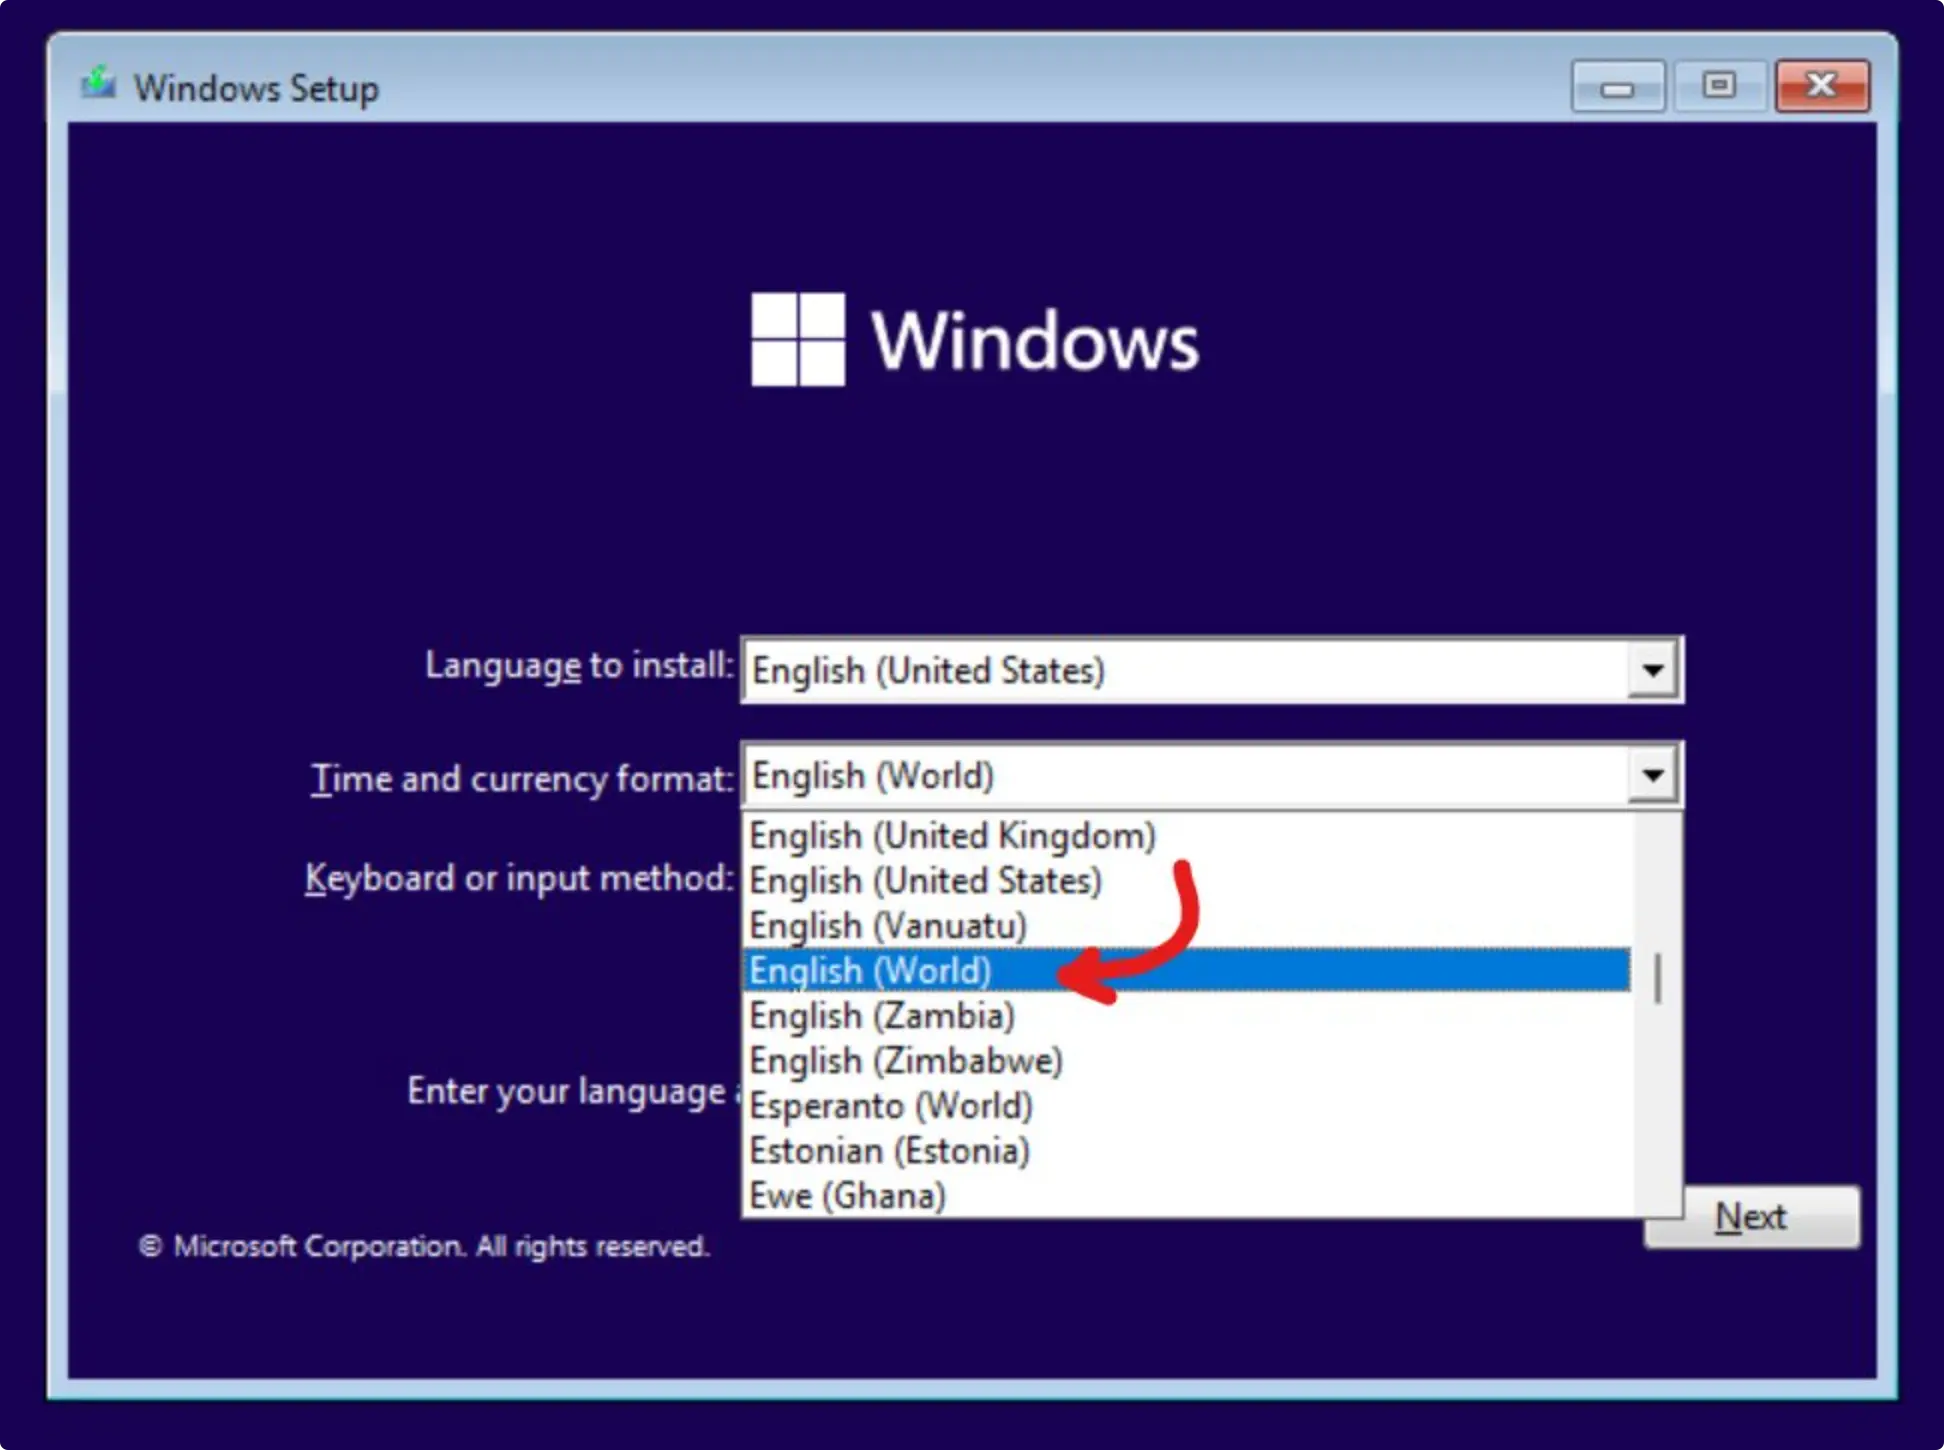Image resolution: width=1944 pixels, height=1450 pixels.
Task: Select Esperanto (World) option
Action: [1187, 1105]
